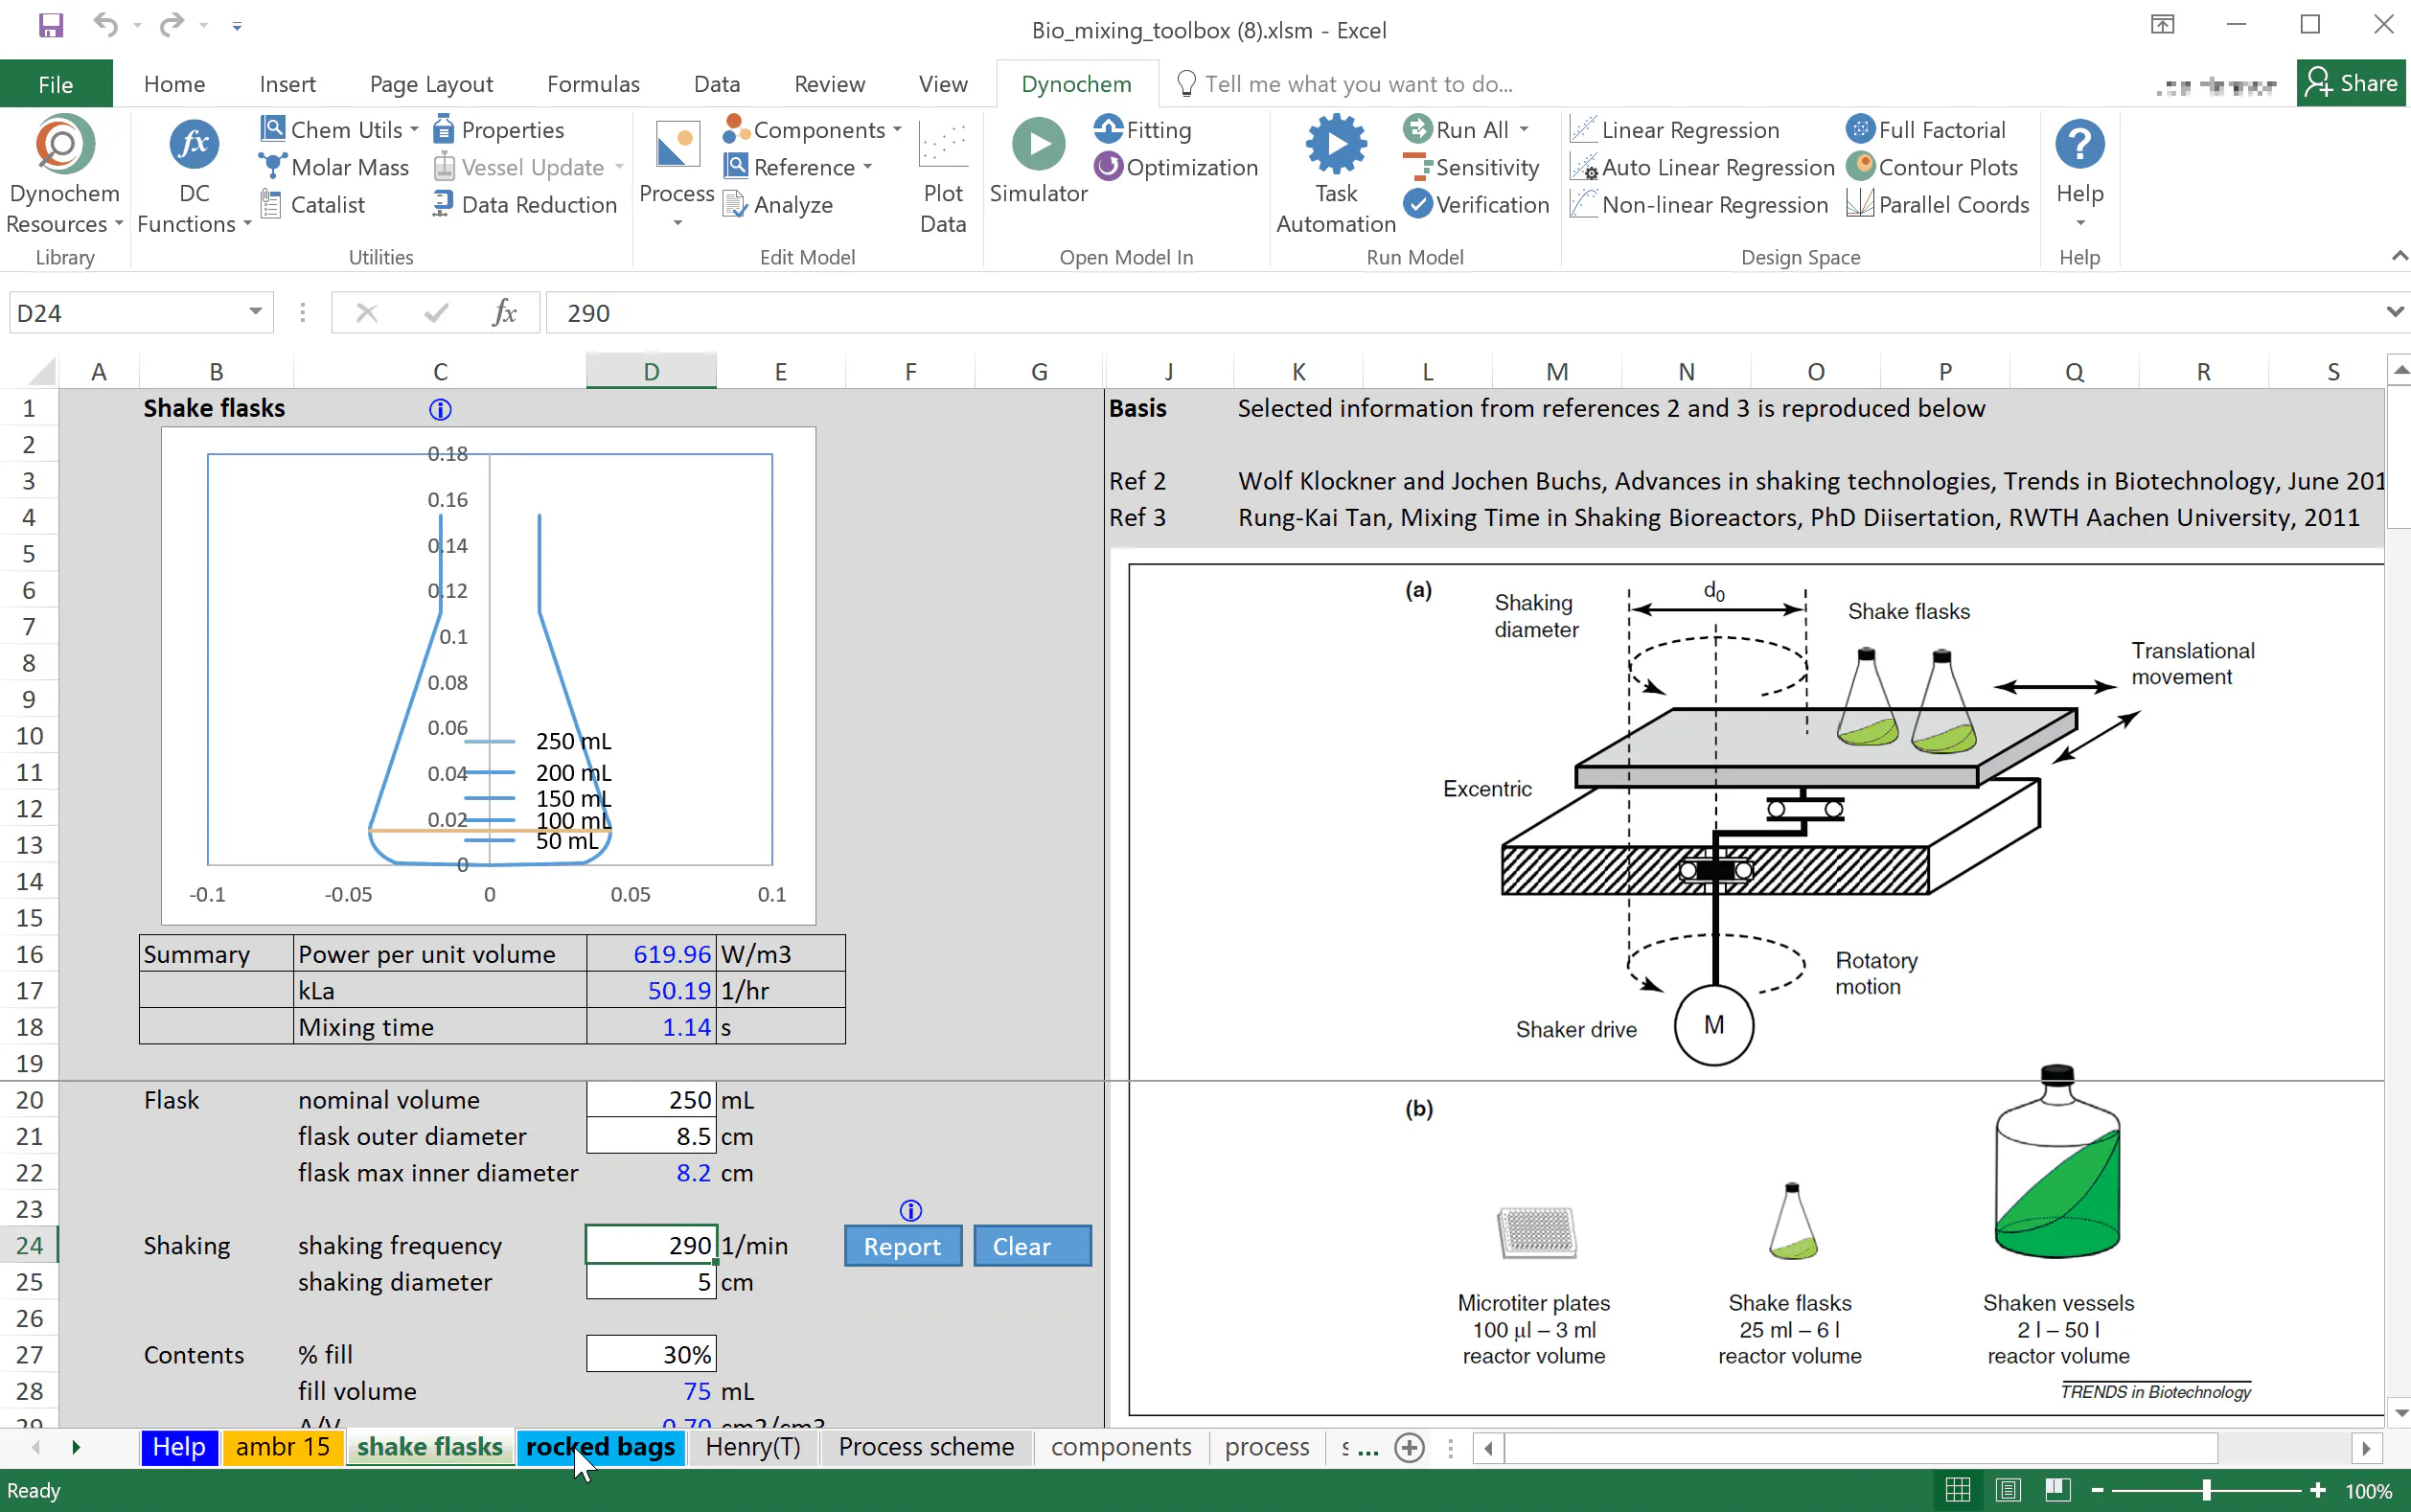
Task: Click the info icon beside Shake flasks
Action: click(x=440, y=409)
